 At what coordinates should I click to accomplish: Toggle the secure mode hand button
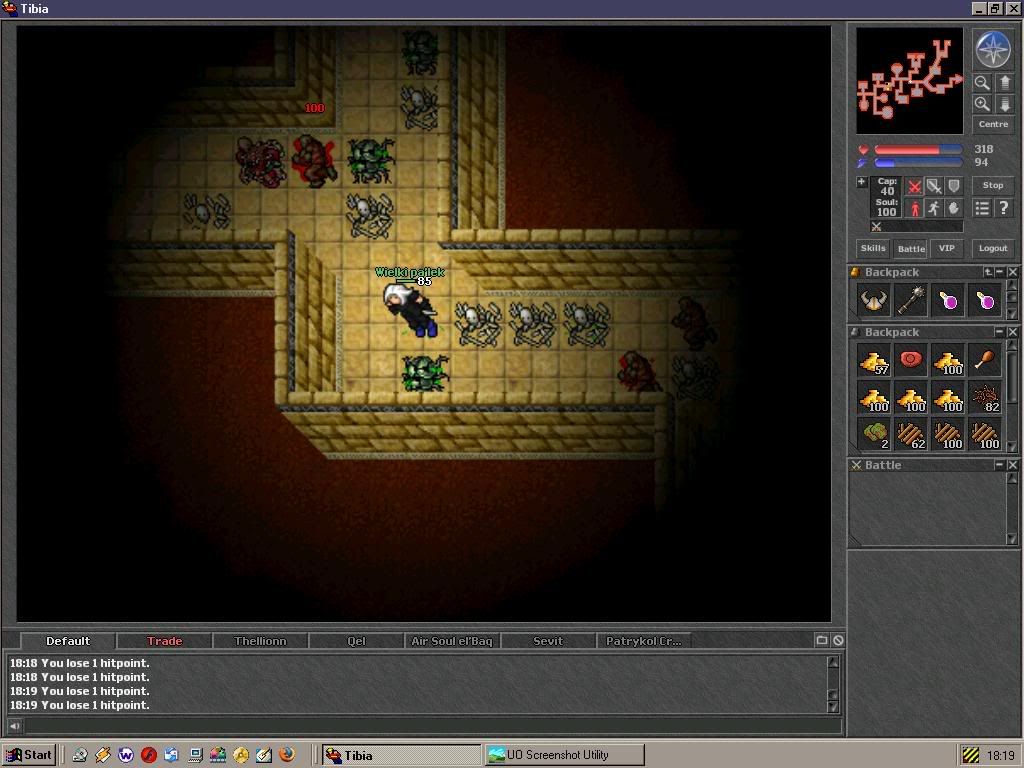(953, 208)
